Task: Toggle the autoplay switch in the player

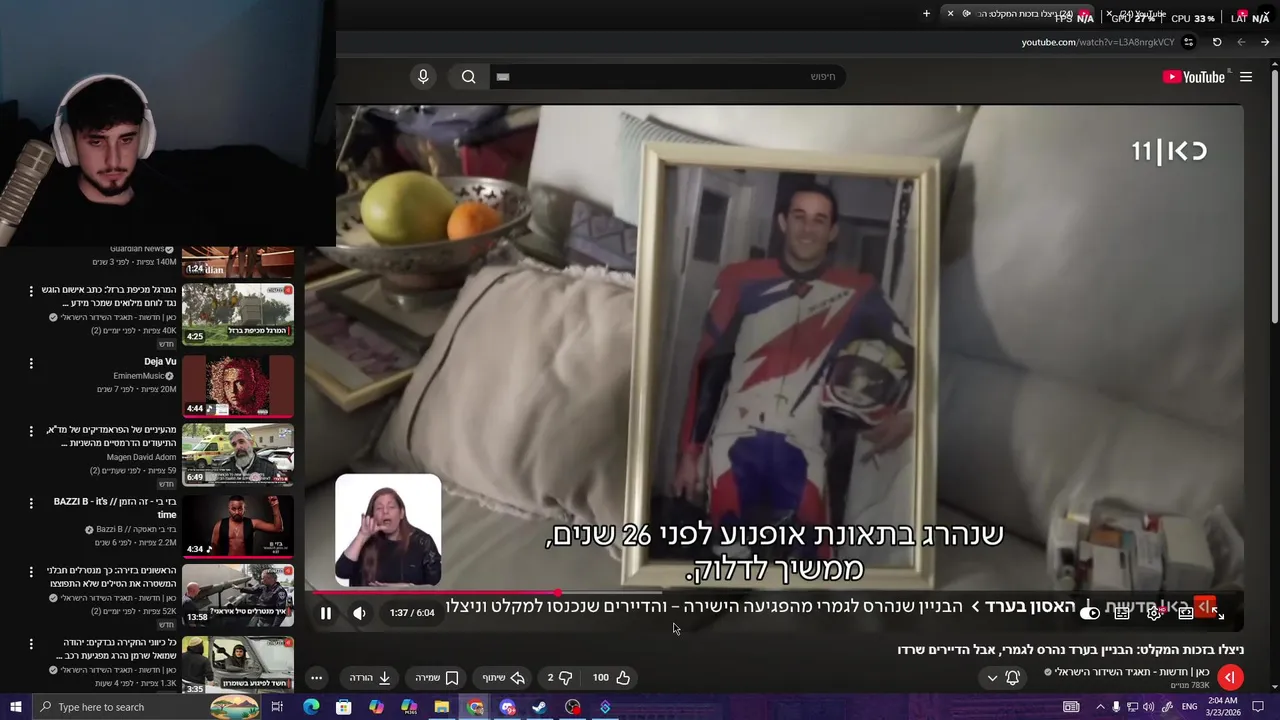Action: [1090, 613]
